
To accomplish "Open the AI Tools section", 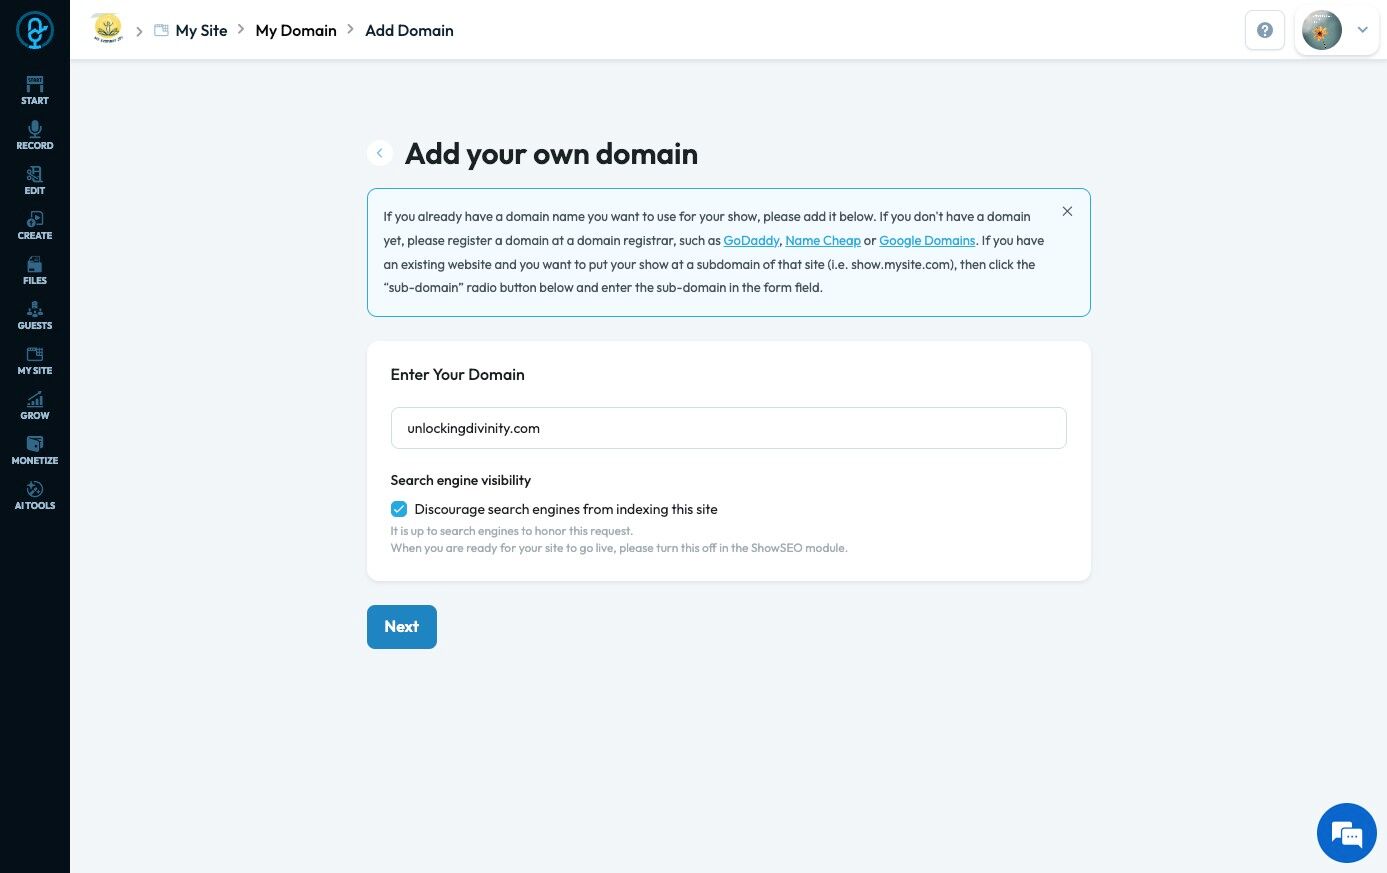I will (35, 495).
